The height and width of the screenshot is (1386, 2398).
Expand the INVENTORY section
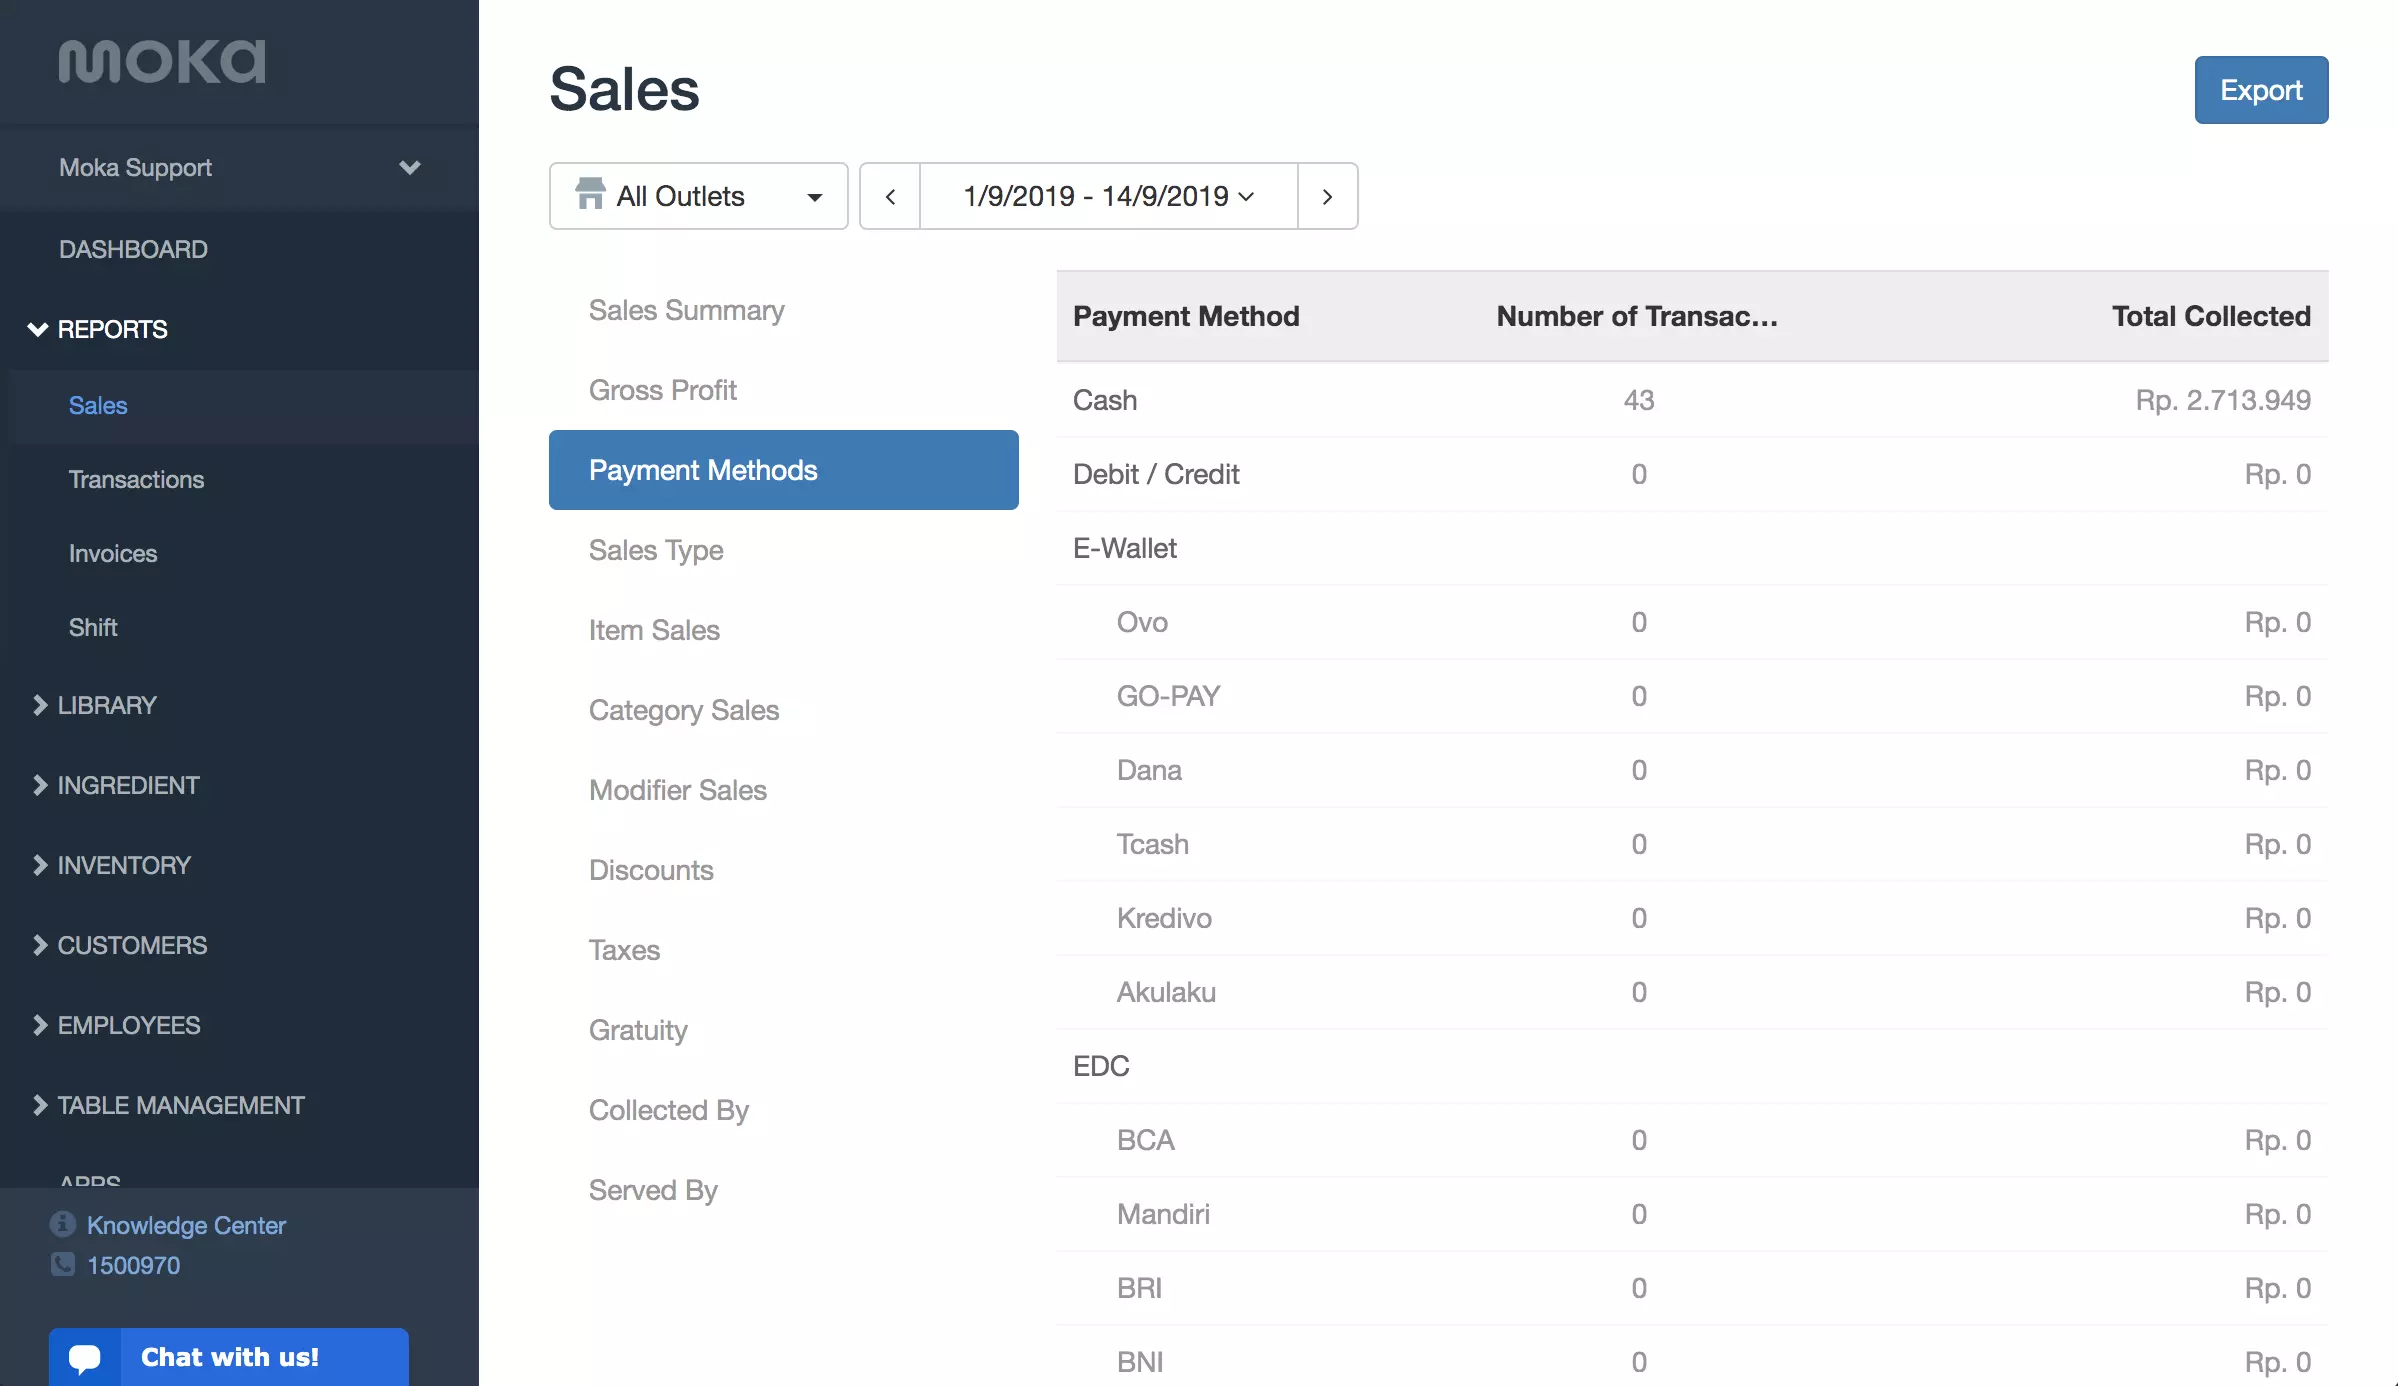tap(111, 865)
